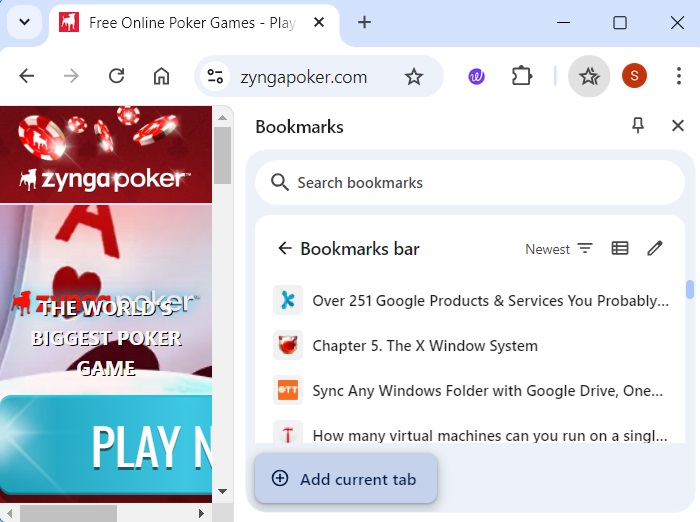Open the Extensions puzzle piece menu
This screenshot has height=522, width=700.
click(521, 76)
